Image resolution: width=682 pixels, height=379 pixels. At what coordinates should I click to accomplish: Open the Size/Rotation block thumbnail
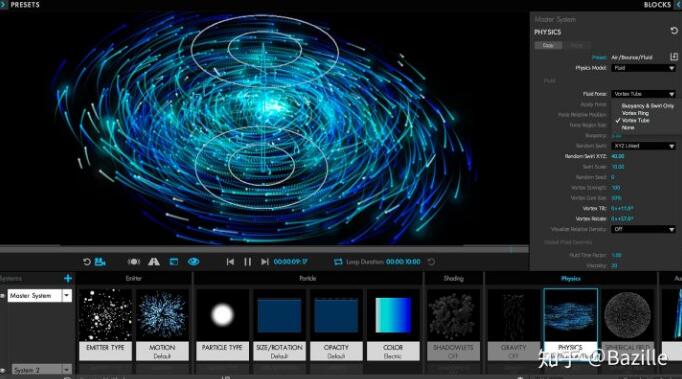pos(279,315)
